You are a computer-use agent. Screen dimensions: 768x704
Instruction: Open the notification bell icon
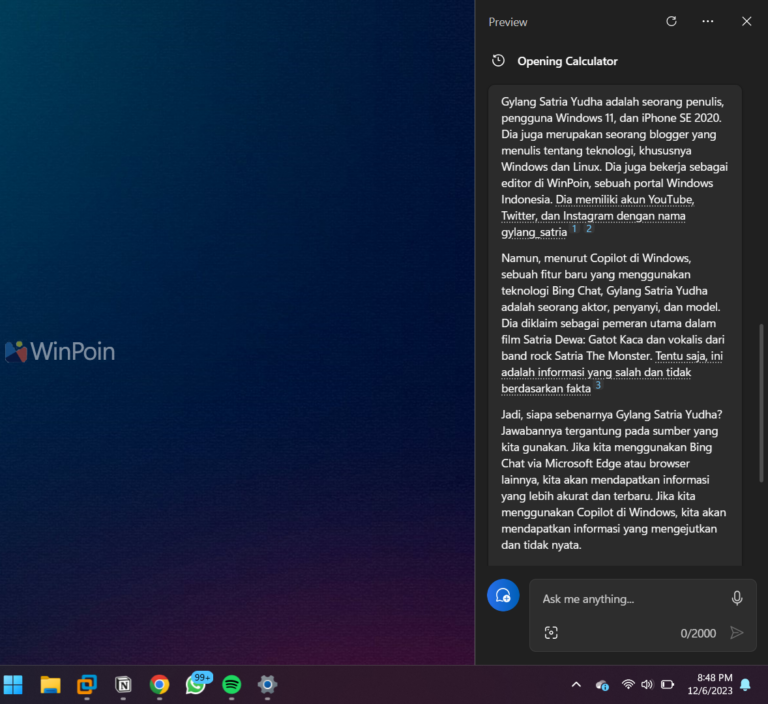745,684
